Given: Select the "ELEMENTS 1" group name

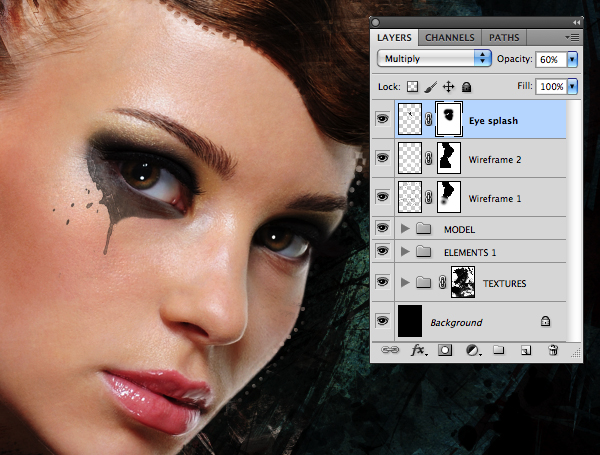Looking at the screenshot, I should pyautogui.click(x=470, y=253).
